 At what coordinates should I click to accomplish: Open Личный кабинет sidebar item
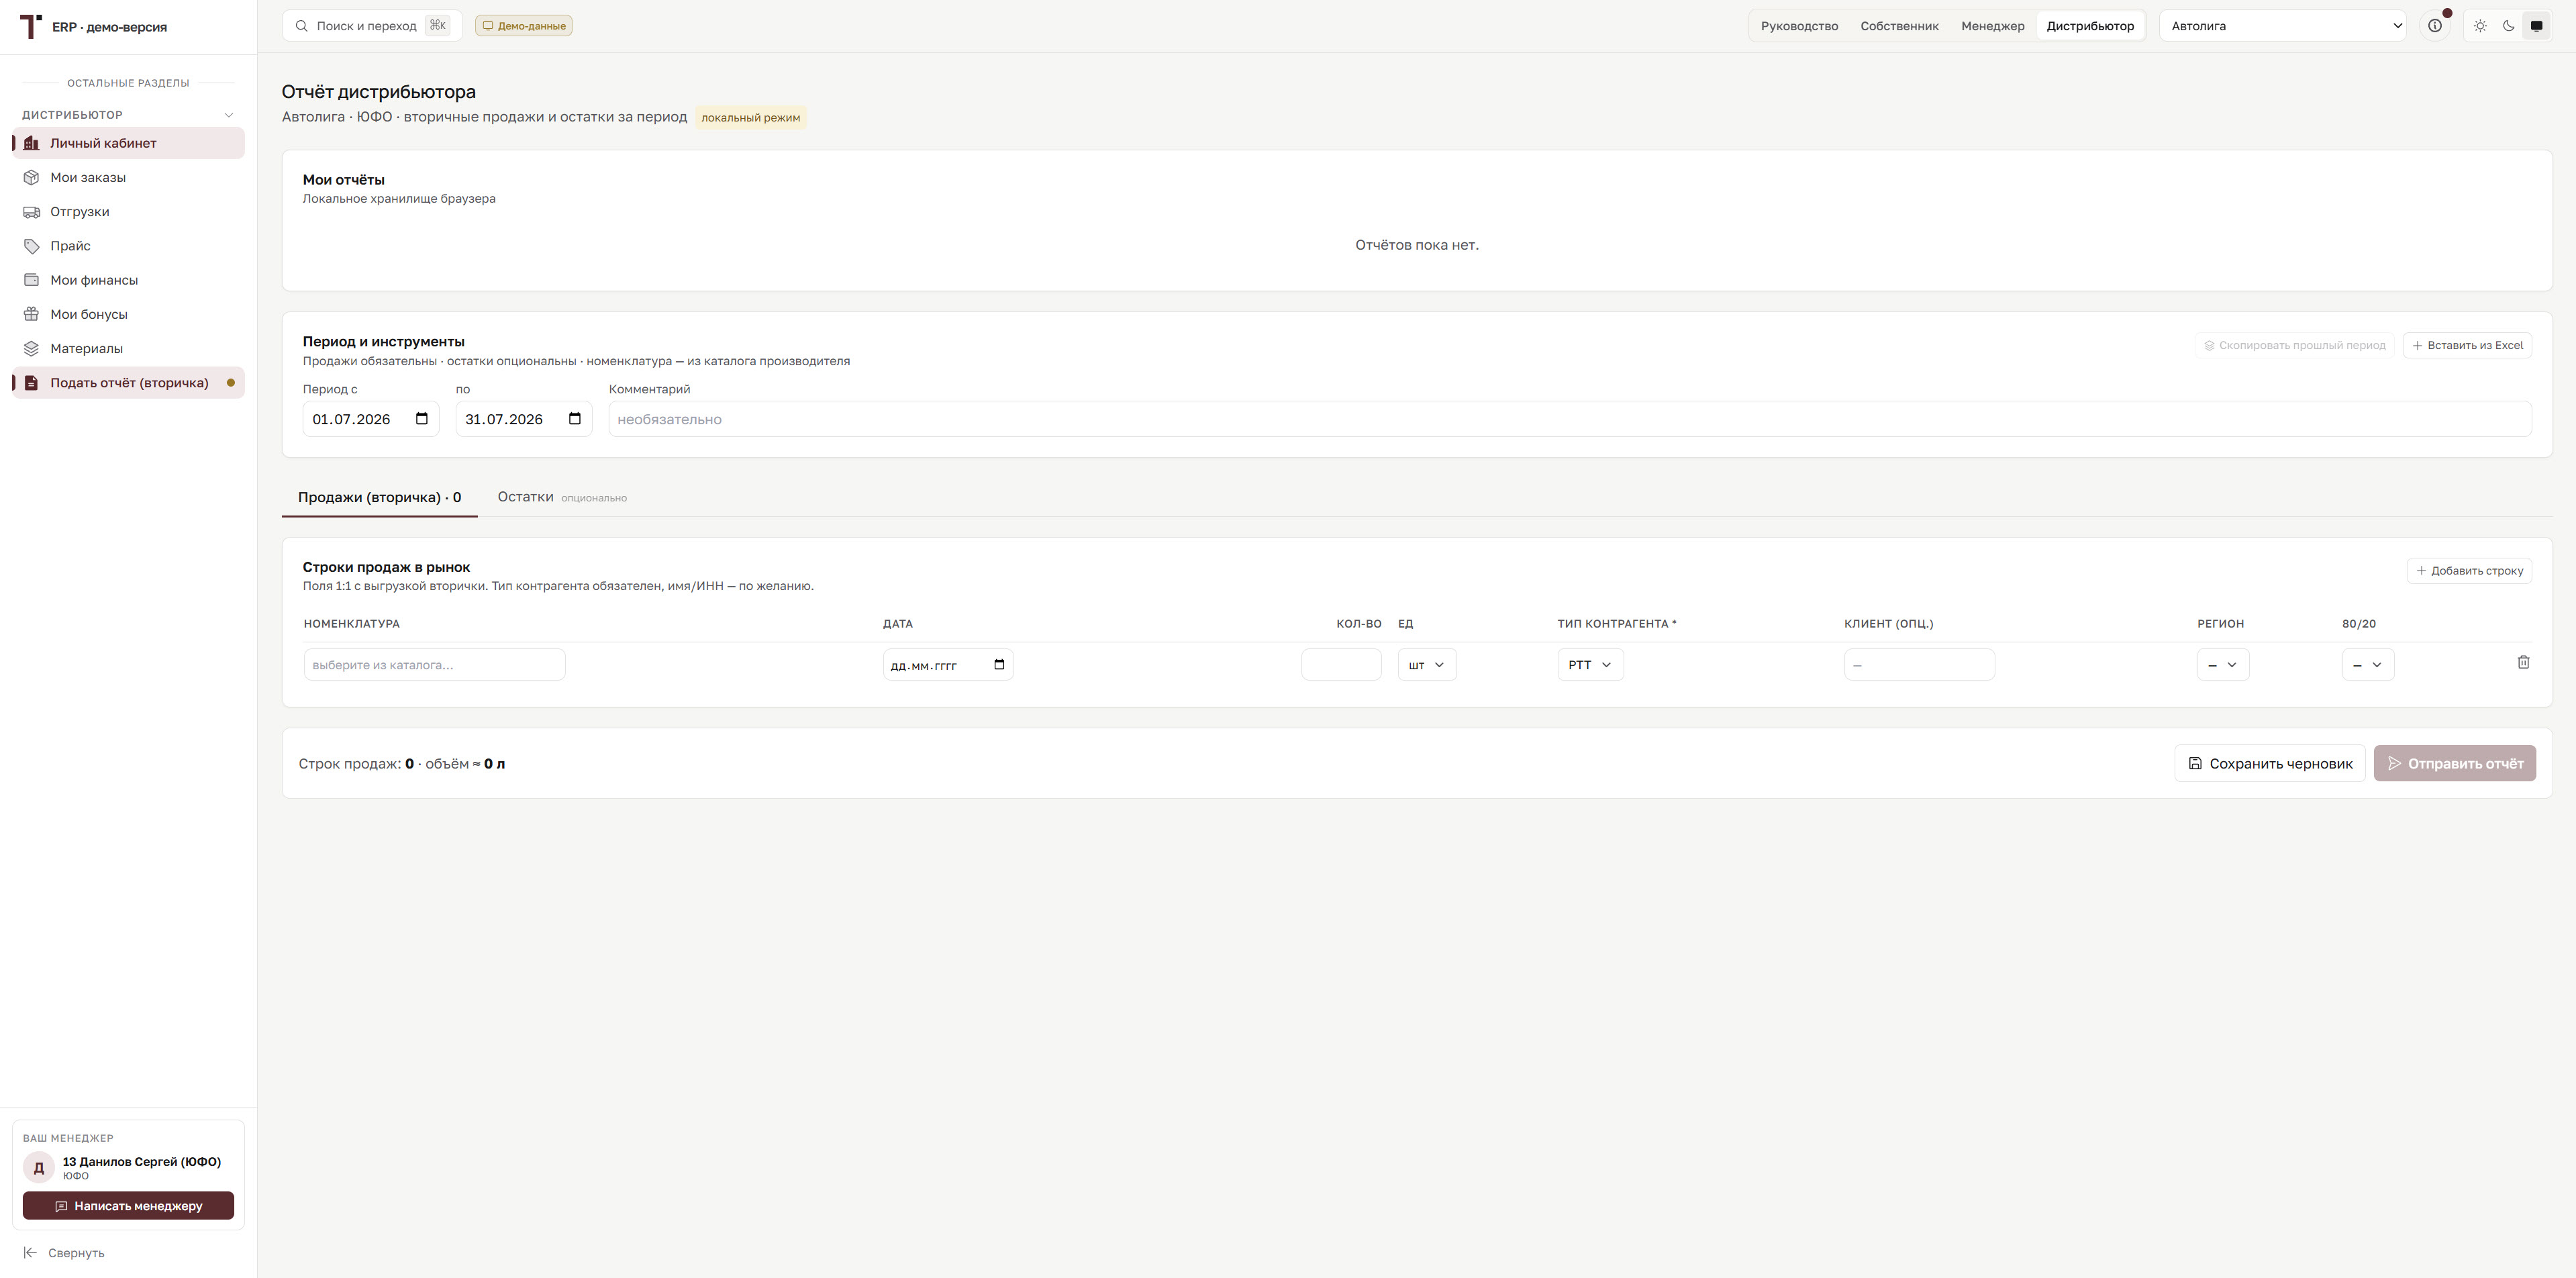point(128,143)
